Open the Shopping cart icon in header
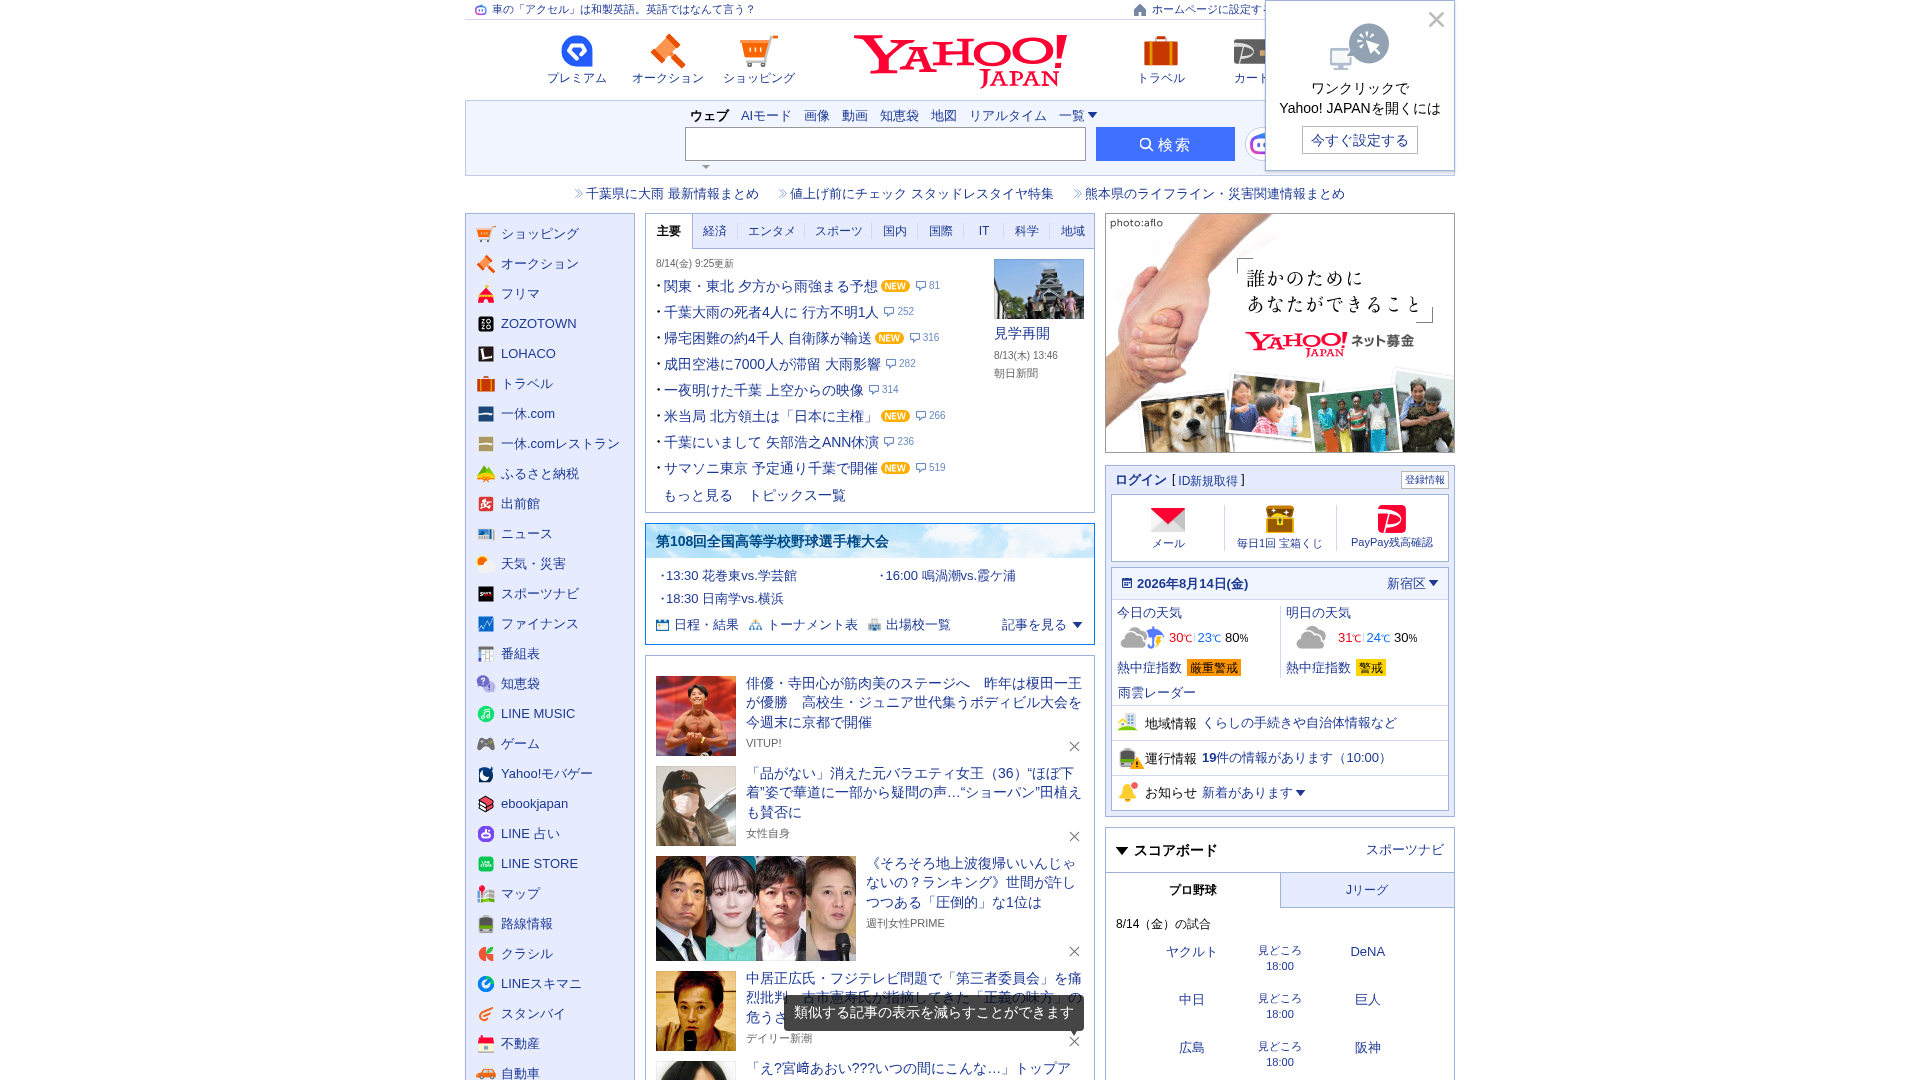 point(758,52)
